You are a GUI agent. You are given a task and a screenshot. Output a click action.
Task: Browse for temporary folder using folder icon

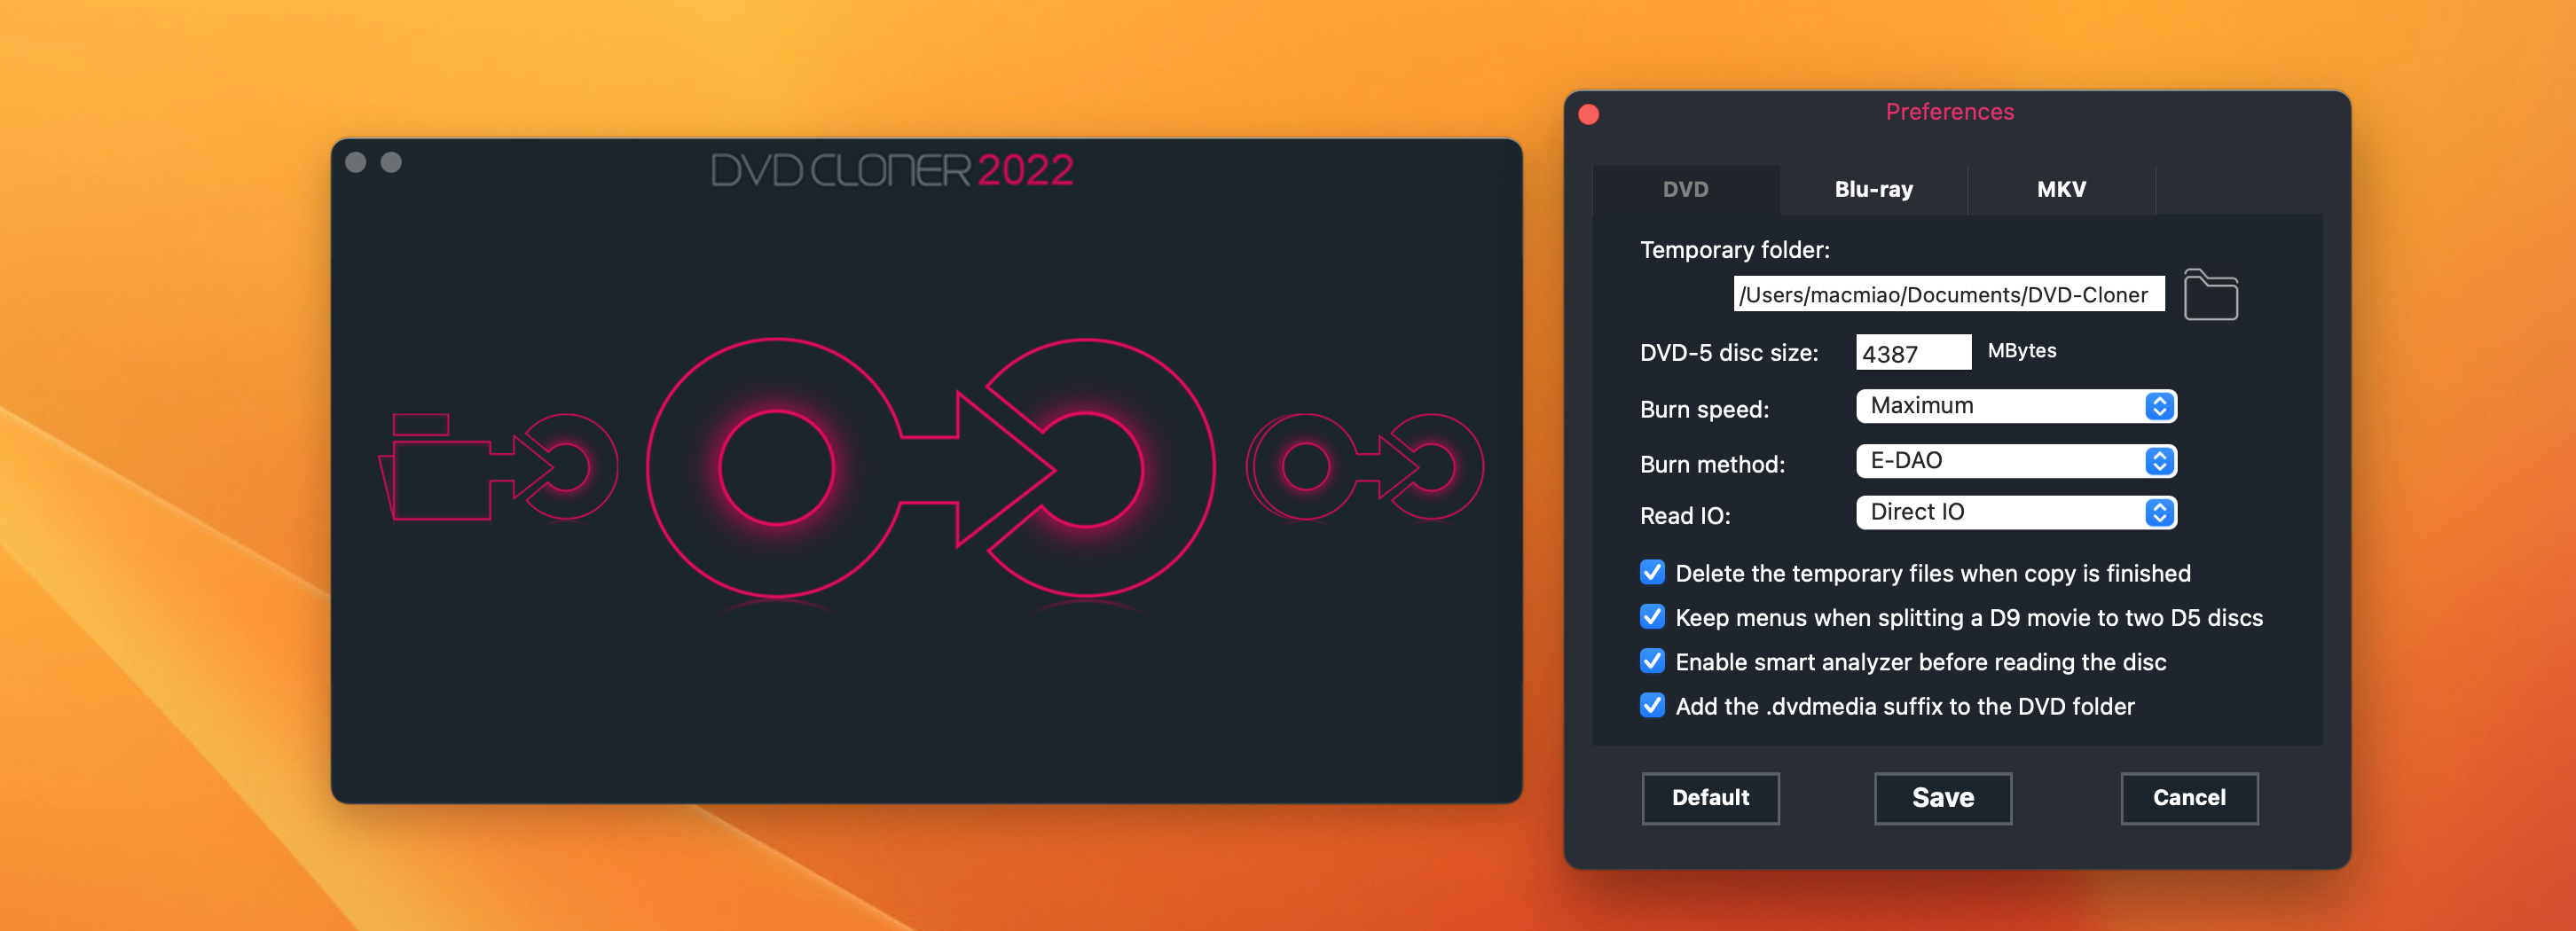(2210, 295)
